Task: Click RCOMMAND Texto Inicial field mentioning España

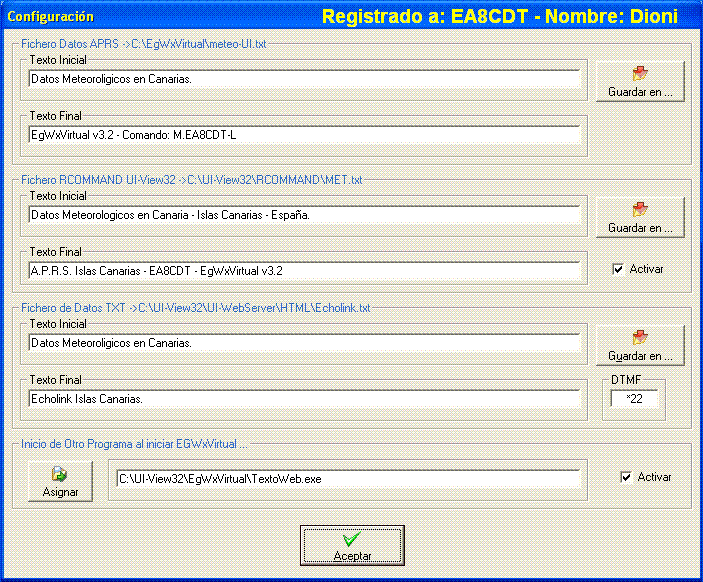Action: (x=304, y=215)
